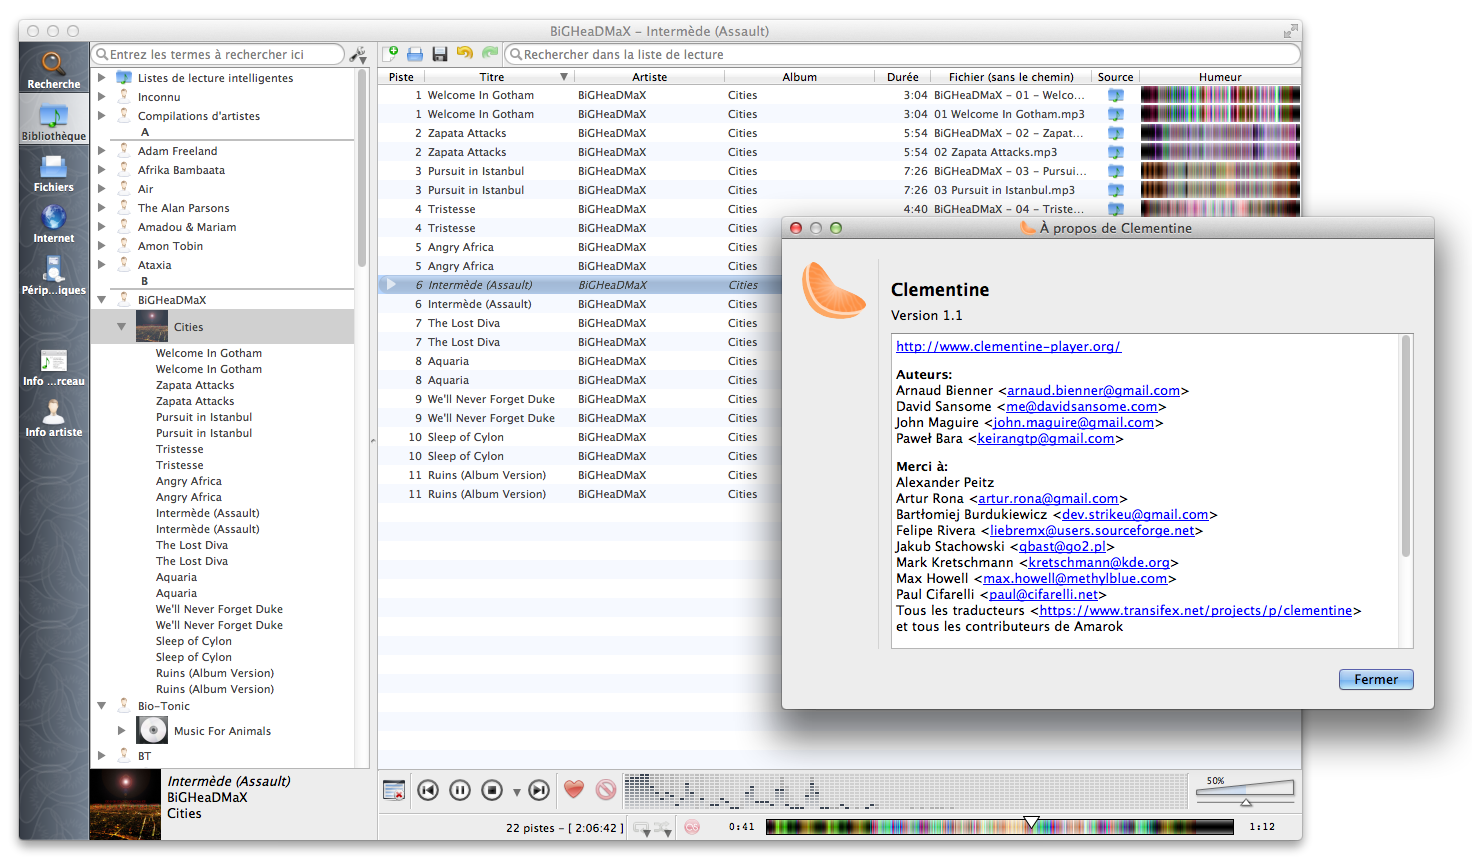1472x868 pixels.
Task: Switch to the Fichiers sidebar tab
Action: 53,173
